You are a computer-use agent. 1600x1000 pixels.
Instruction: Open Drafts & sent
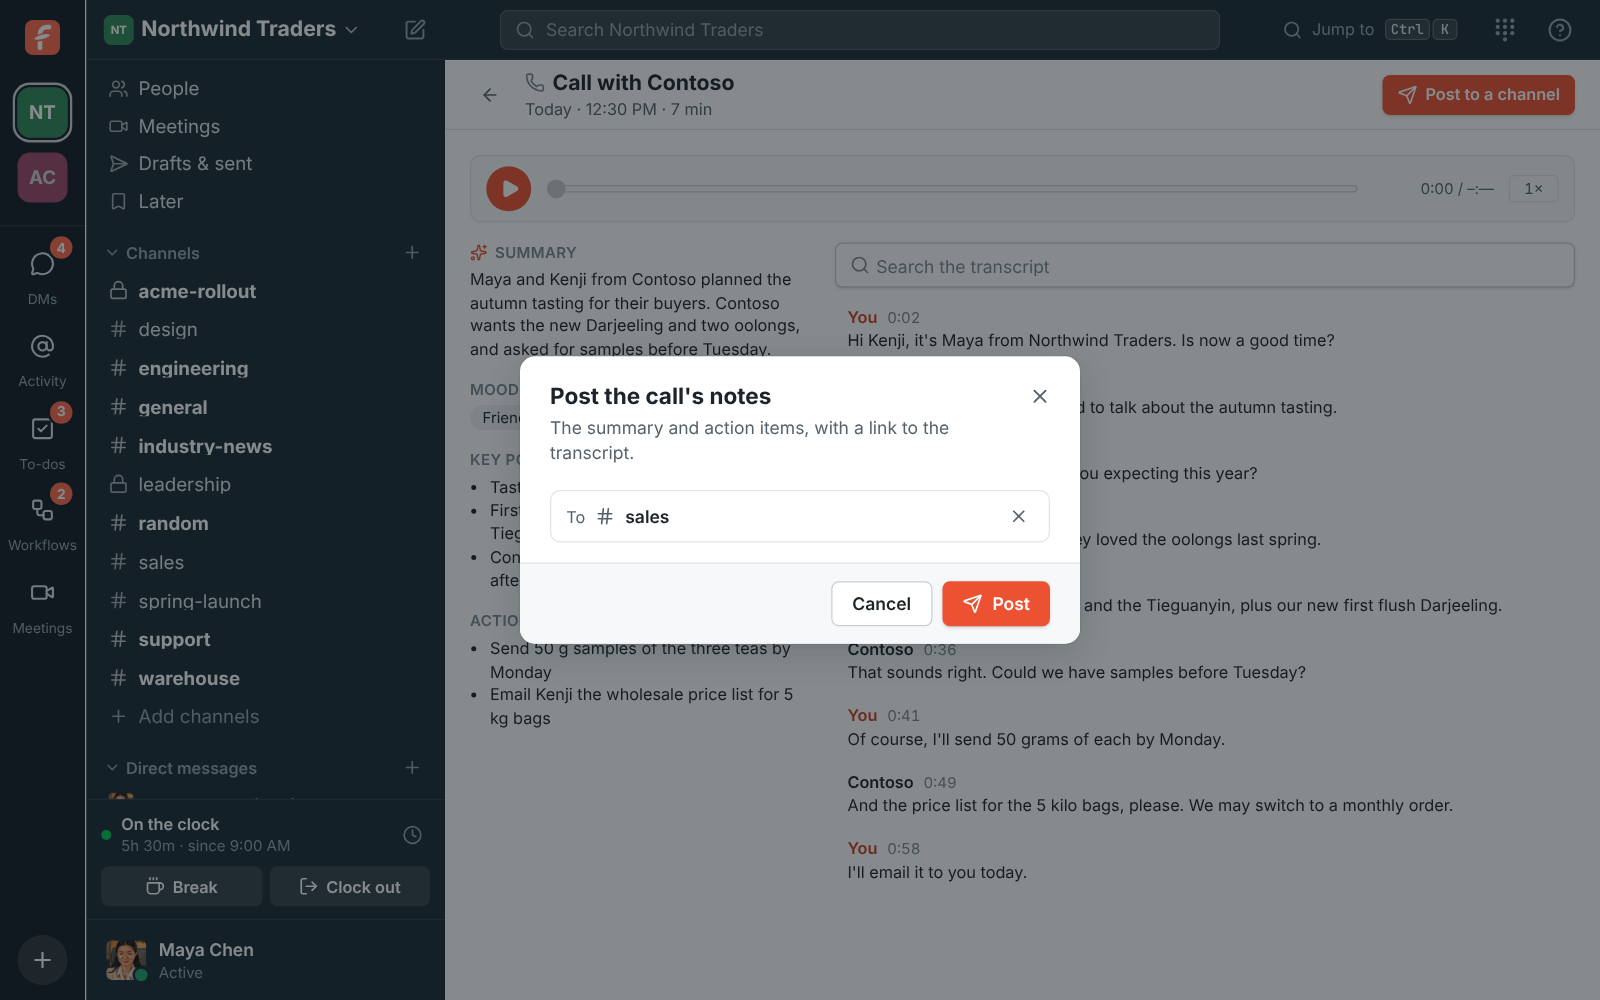point(265,164)
